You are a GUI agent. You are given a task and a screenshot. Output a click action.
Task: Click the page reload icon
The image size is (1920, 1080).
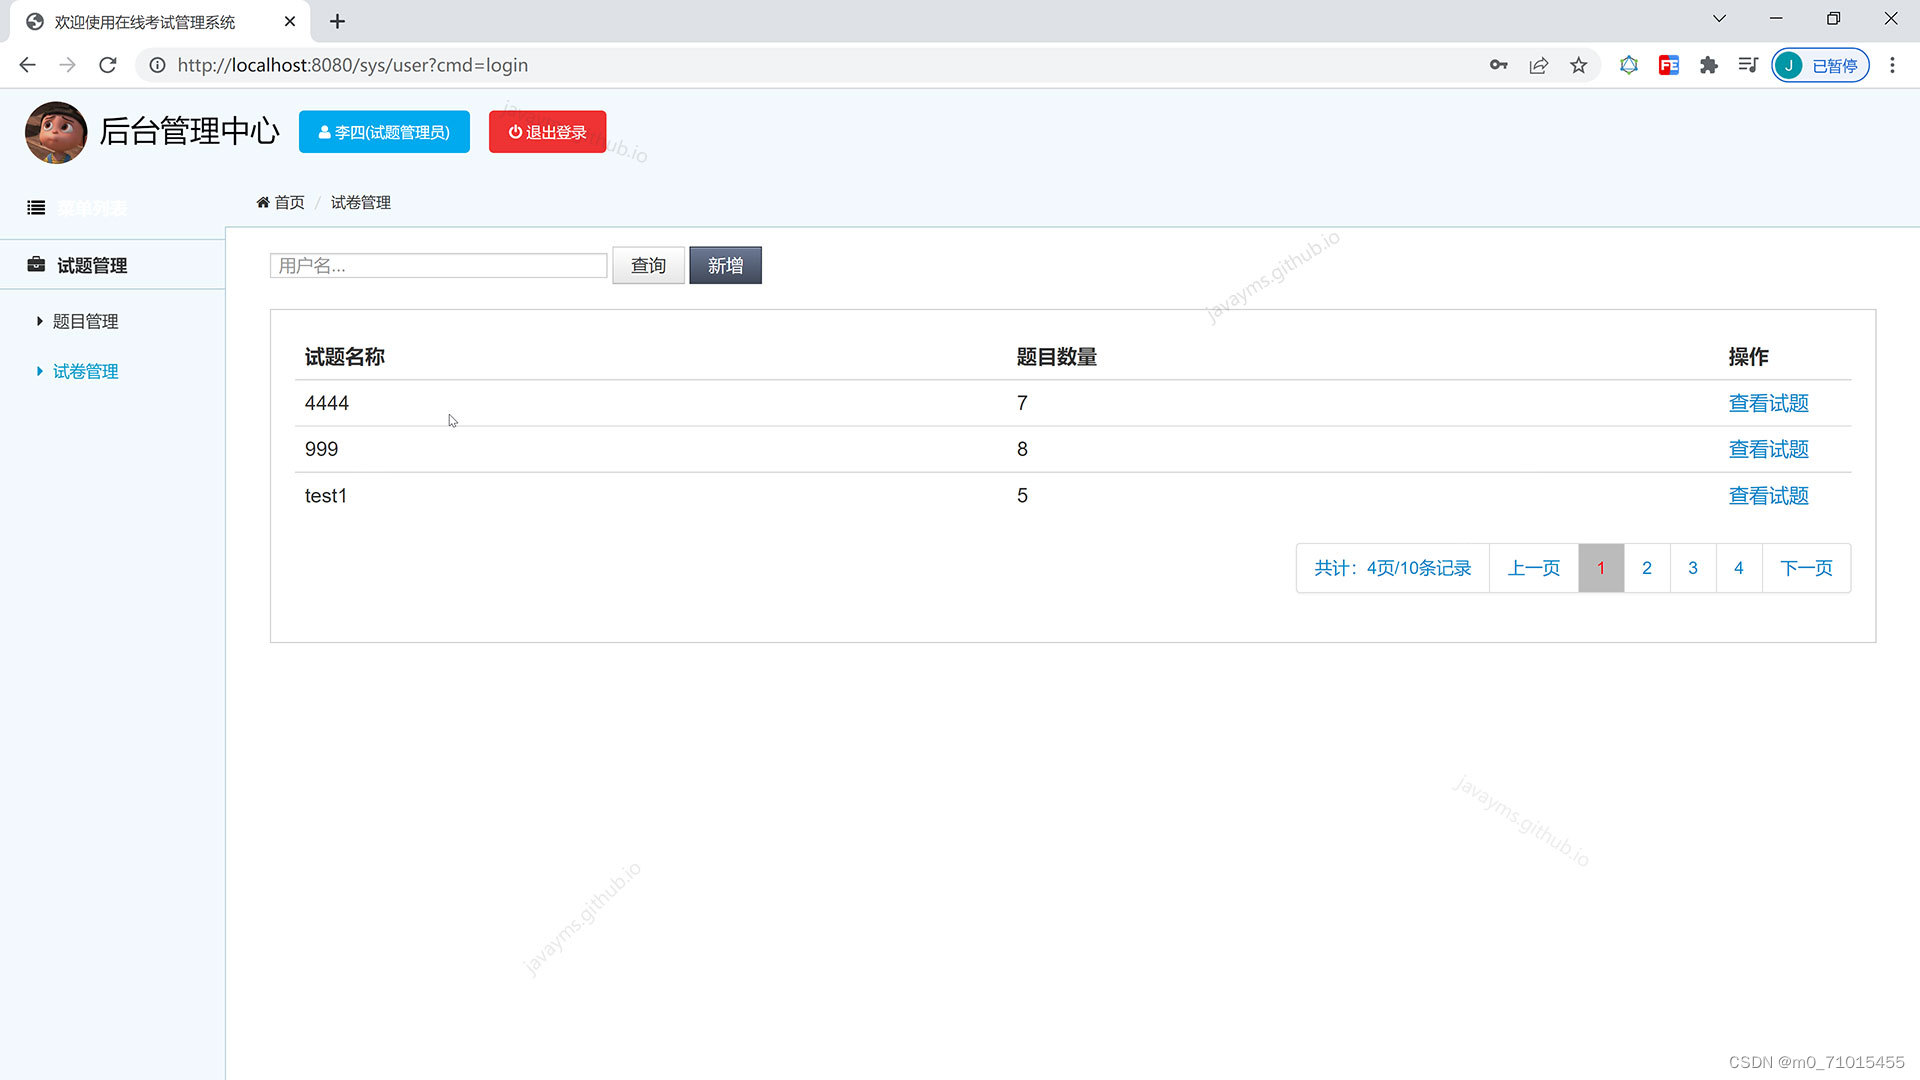point(107,65)
